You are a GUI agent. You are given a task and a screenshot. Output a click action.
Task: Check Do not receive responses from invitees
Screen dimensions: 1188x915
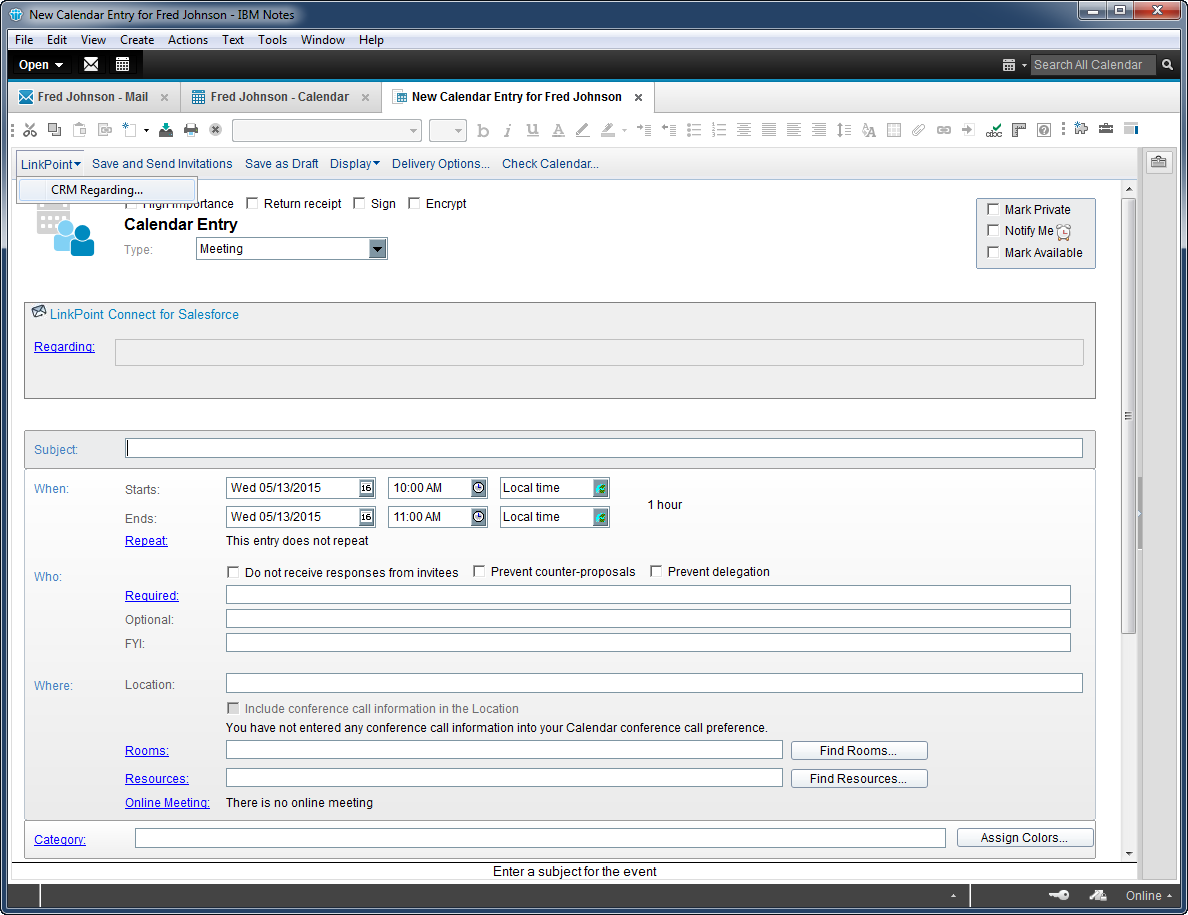coord(233,572)
